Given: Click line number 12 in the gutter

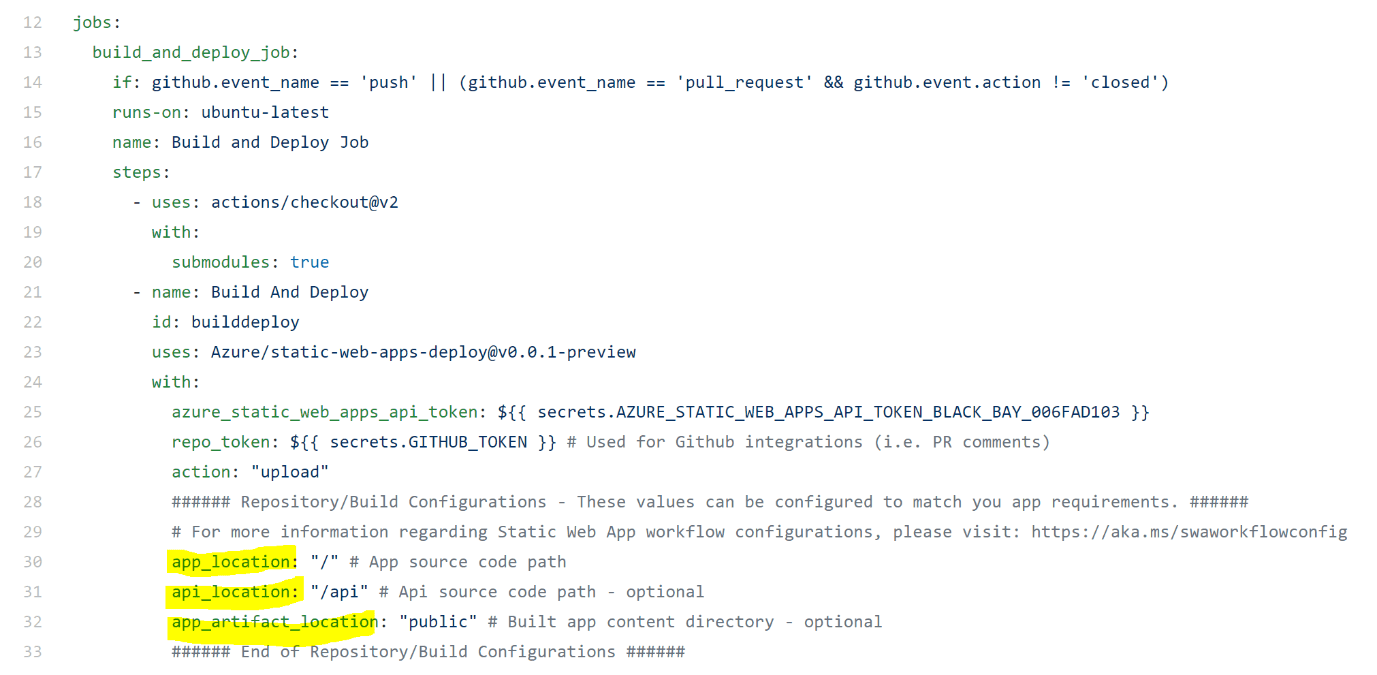Looking at the screenshot, I should click(x=32, y=22).
